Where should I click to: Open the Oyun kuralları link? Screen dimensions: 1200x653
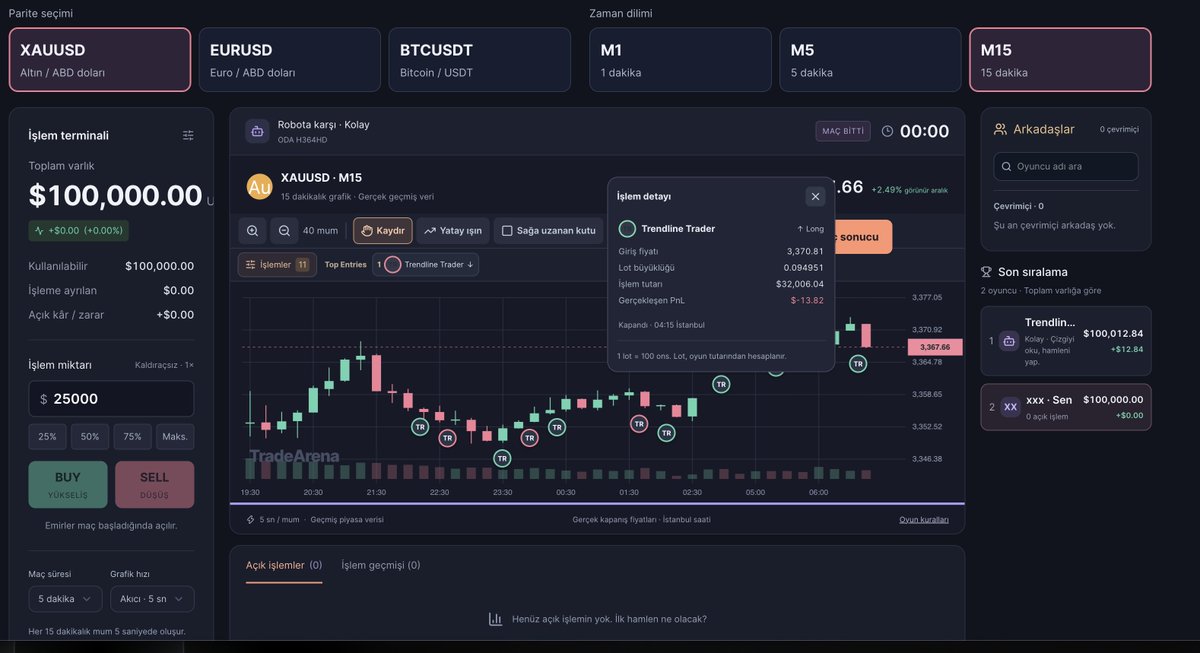924,520
